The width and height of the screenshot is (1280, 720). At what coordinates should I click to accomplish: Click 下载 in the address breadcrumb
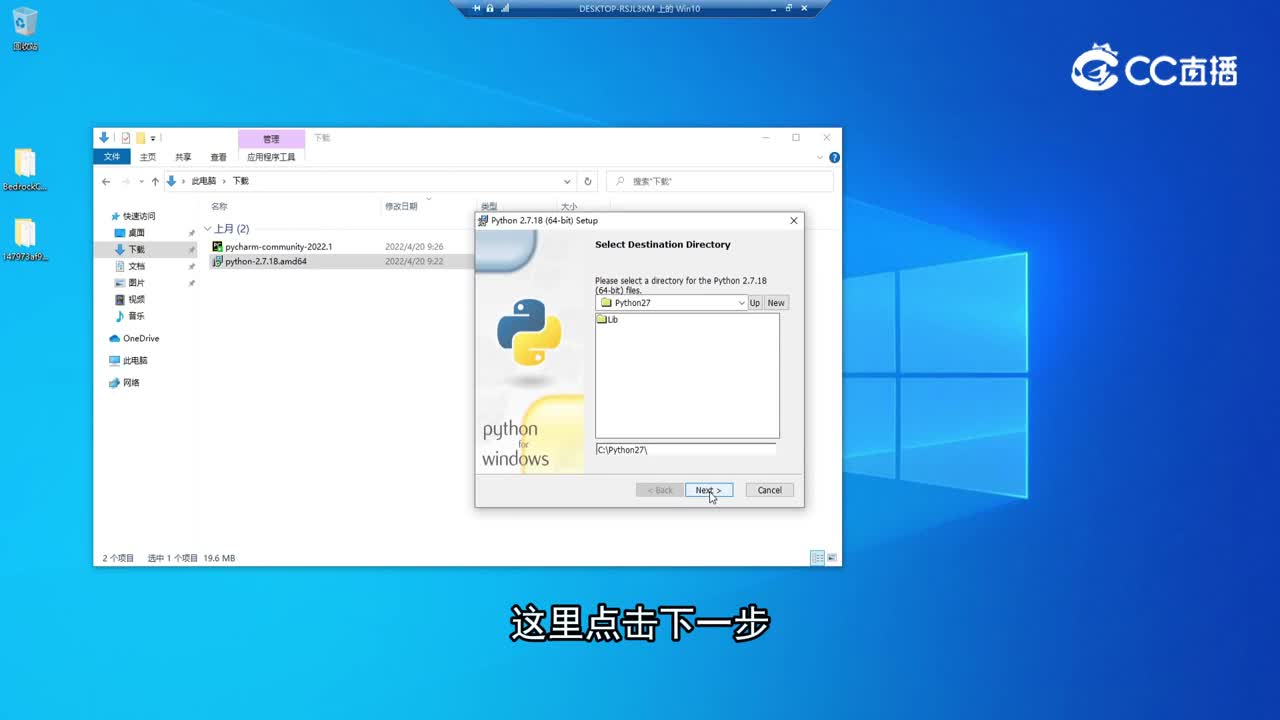pyautogui.click(x=241, y=181)
